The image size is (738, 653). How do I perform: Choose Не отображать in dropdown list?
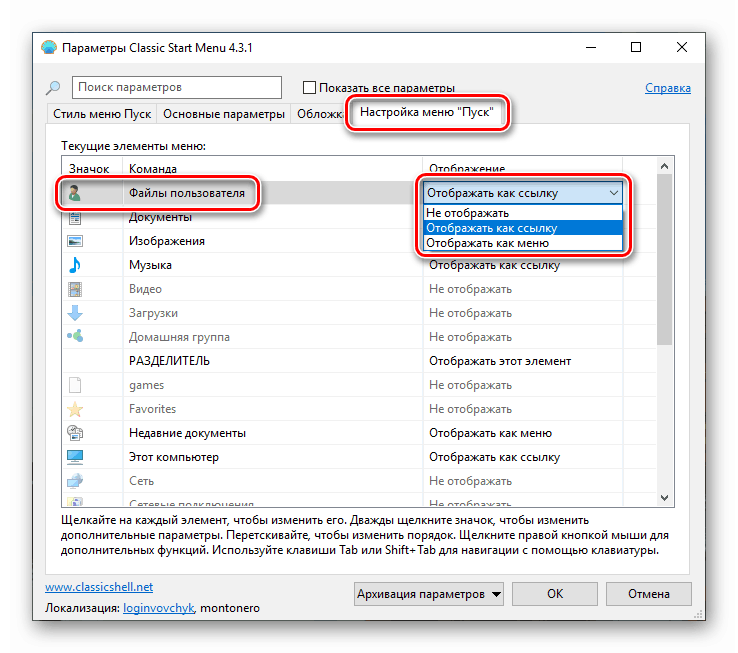523,213
